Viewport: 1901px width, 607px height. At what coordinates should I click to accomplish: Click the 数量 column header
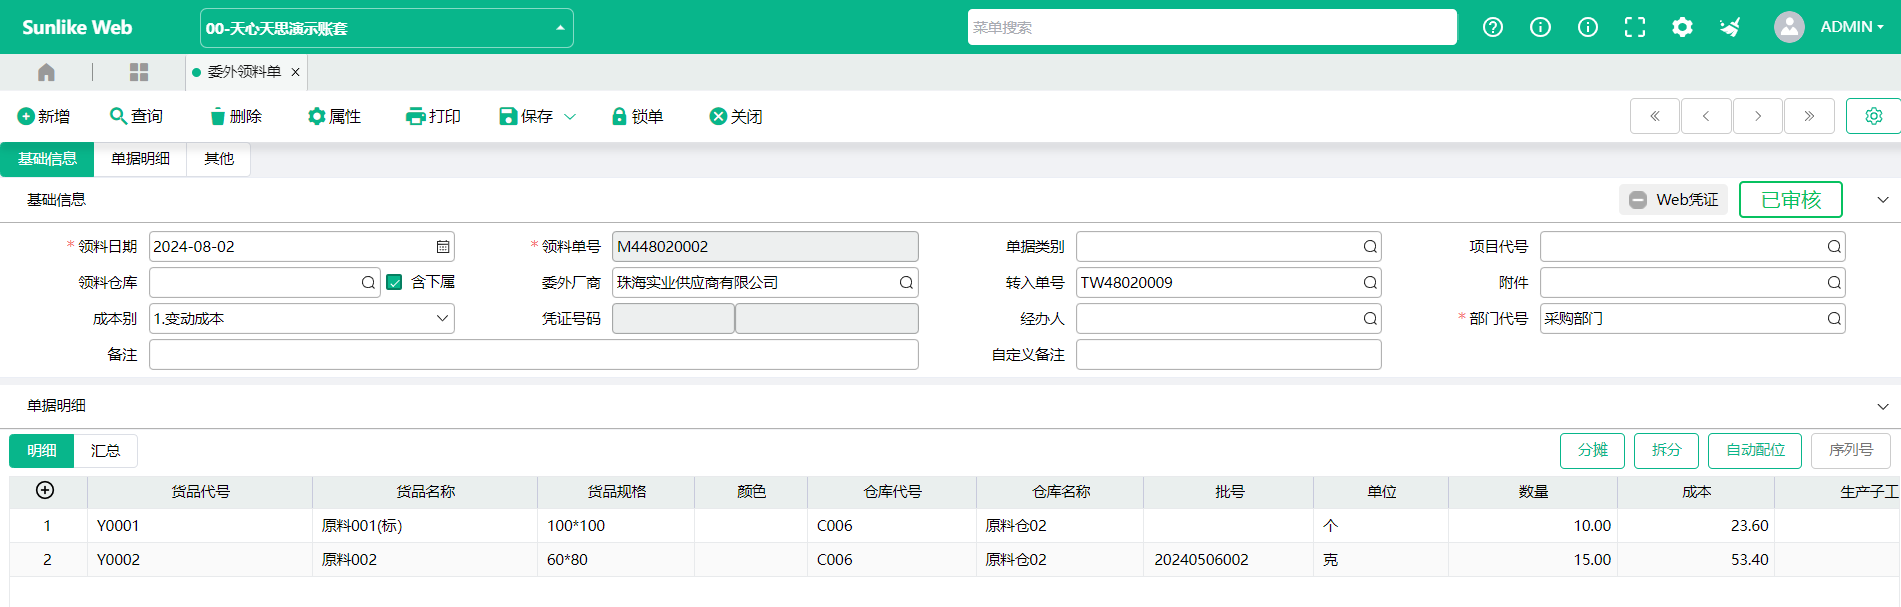pyautogui.click(x=1533, y=492)
